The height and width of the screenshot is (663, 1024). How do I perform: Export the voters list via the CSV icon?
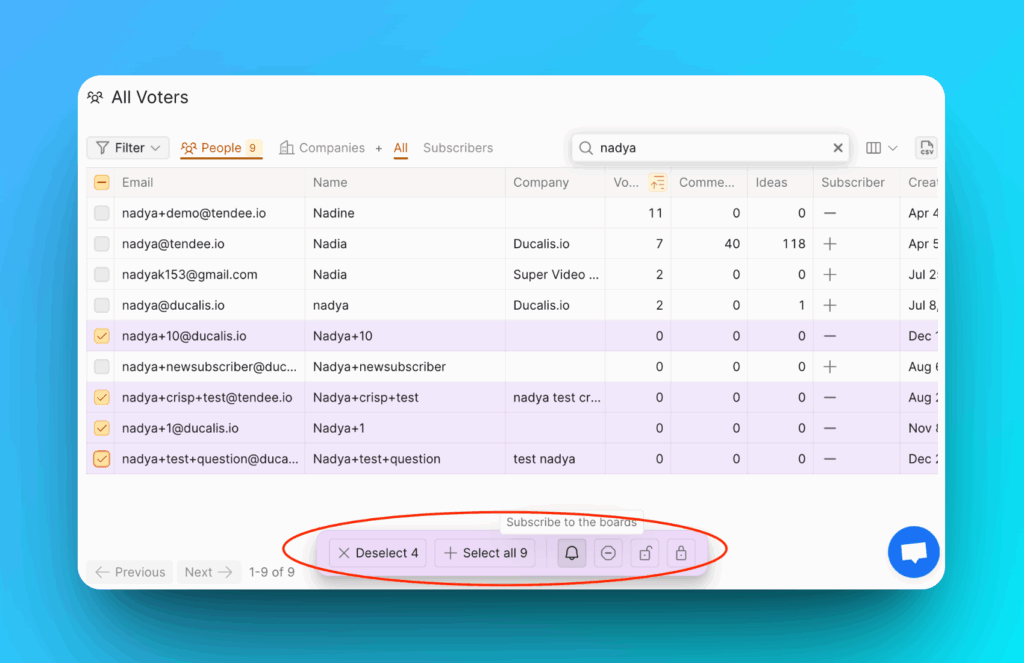[x=926, y=148]
